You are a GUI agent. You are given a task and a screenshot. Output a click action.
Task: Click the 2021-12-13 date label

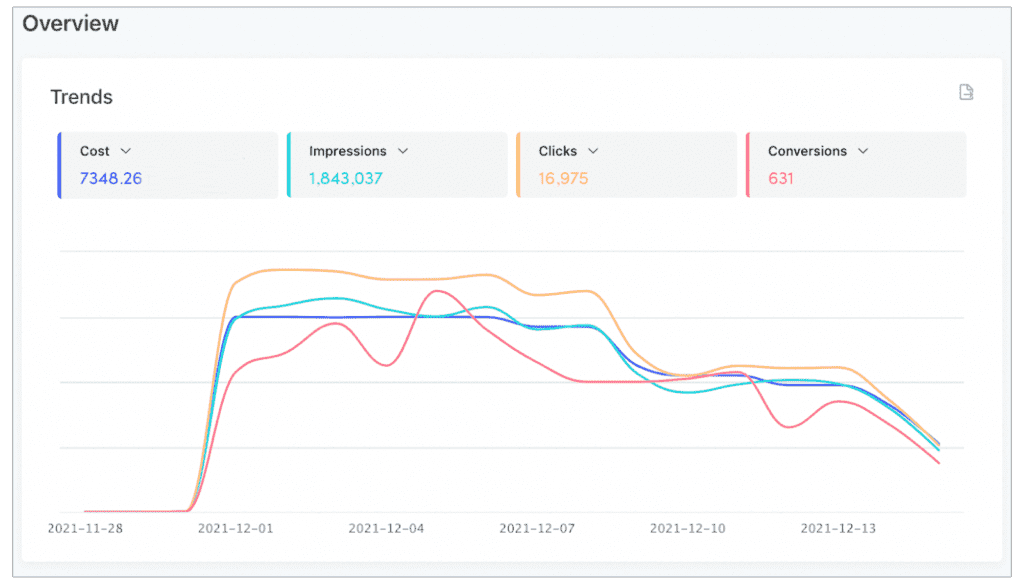[837, 528]
